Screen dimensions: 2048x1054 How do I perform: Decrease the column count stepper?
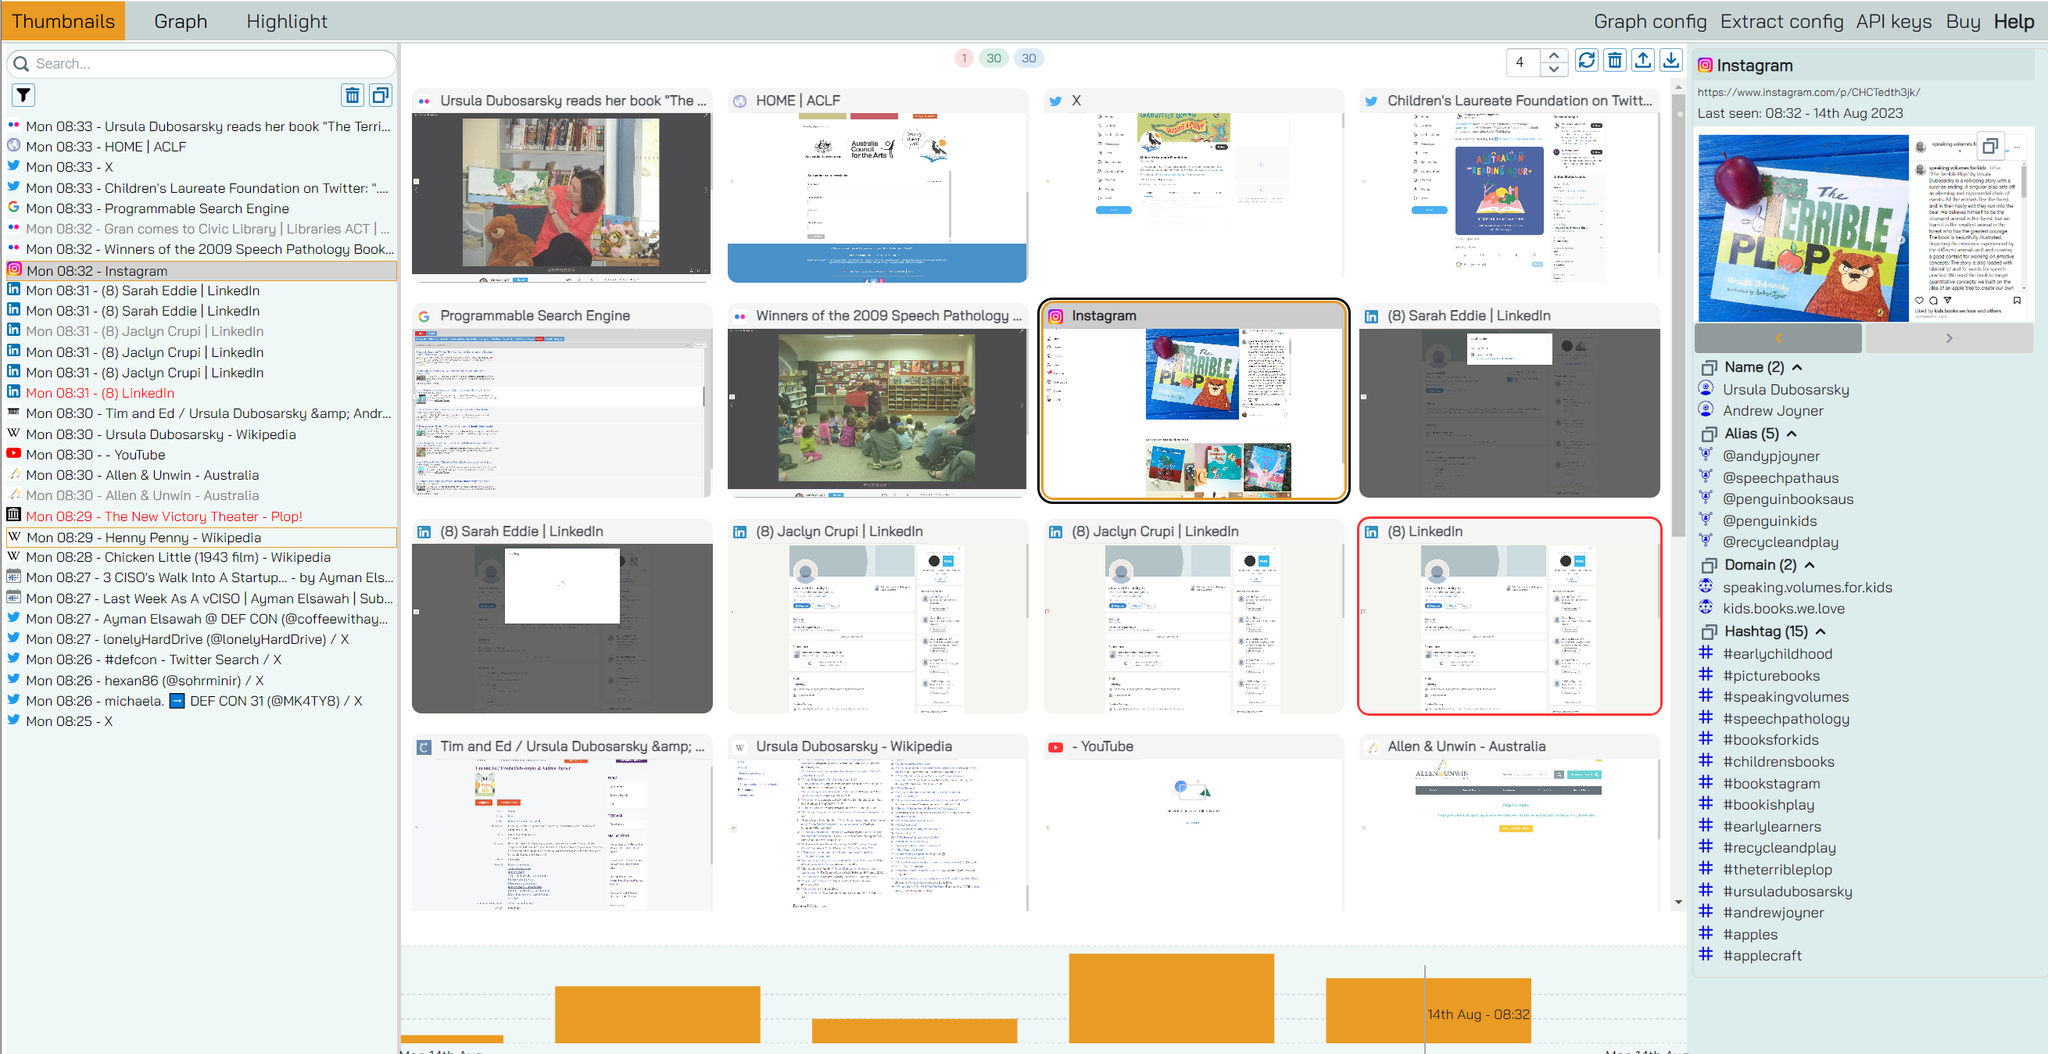(1553, 69)
